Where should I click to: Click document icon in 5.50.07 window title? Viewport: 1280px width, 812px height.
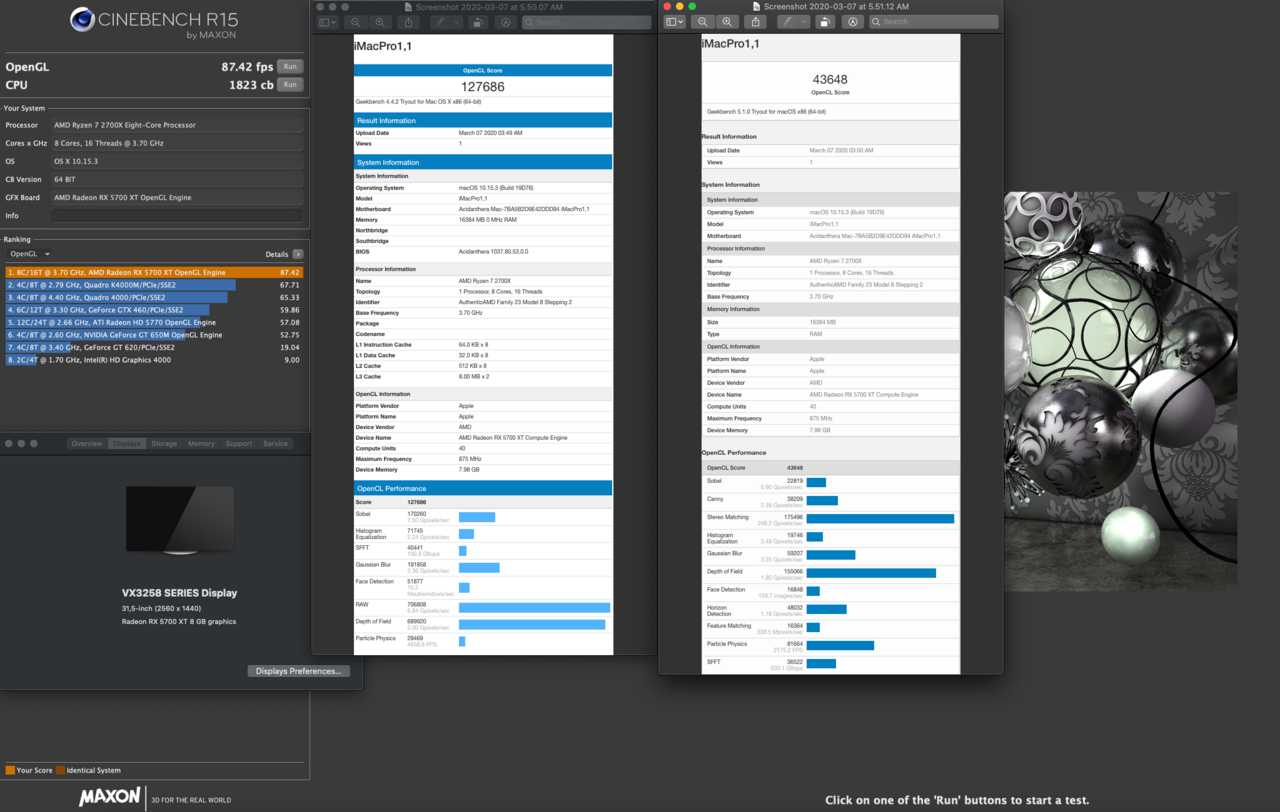pyautogui.click(x=408, y=6)
